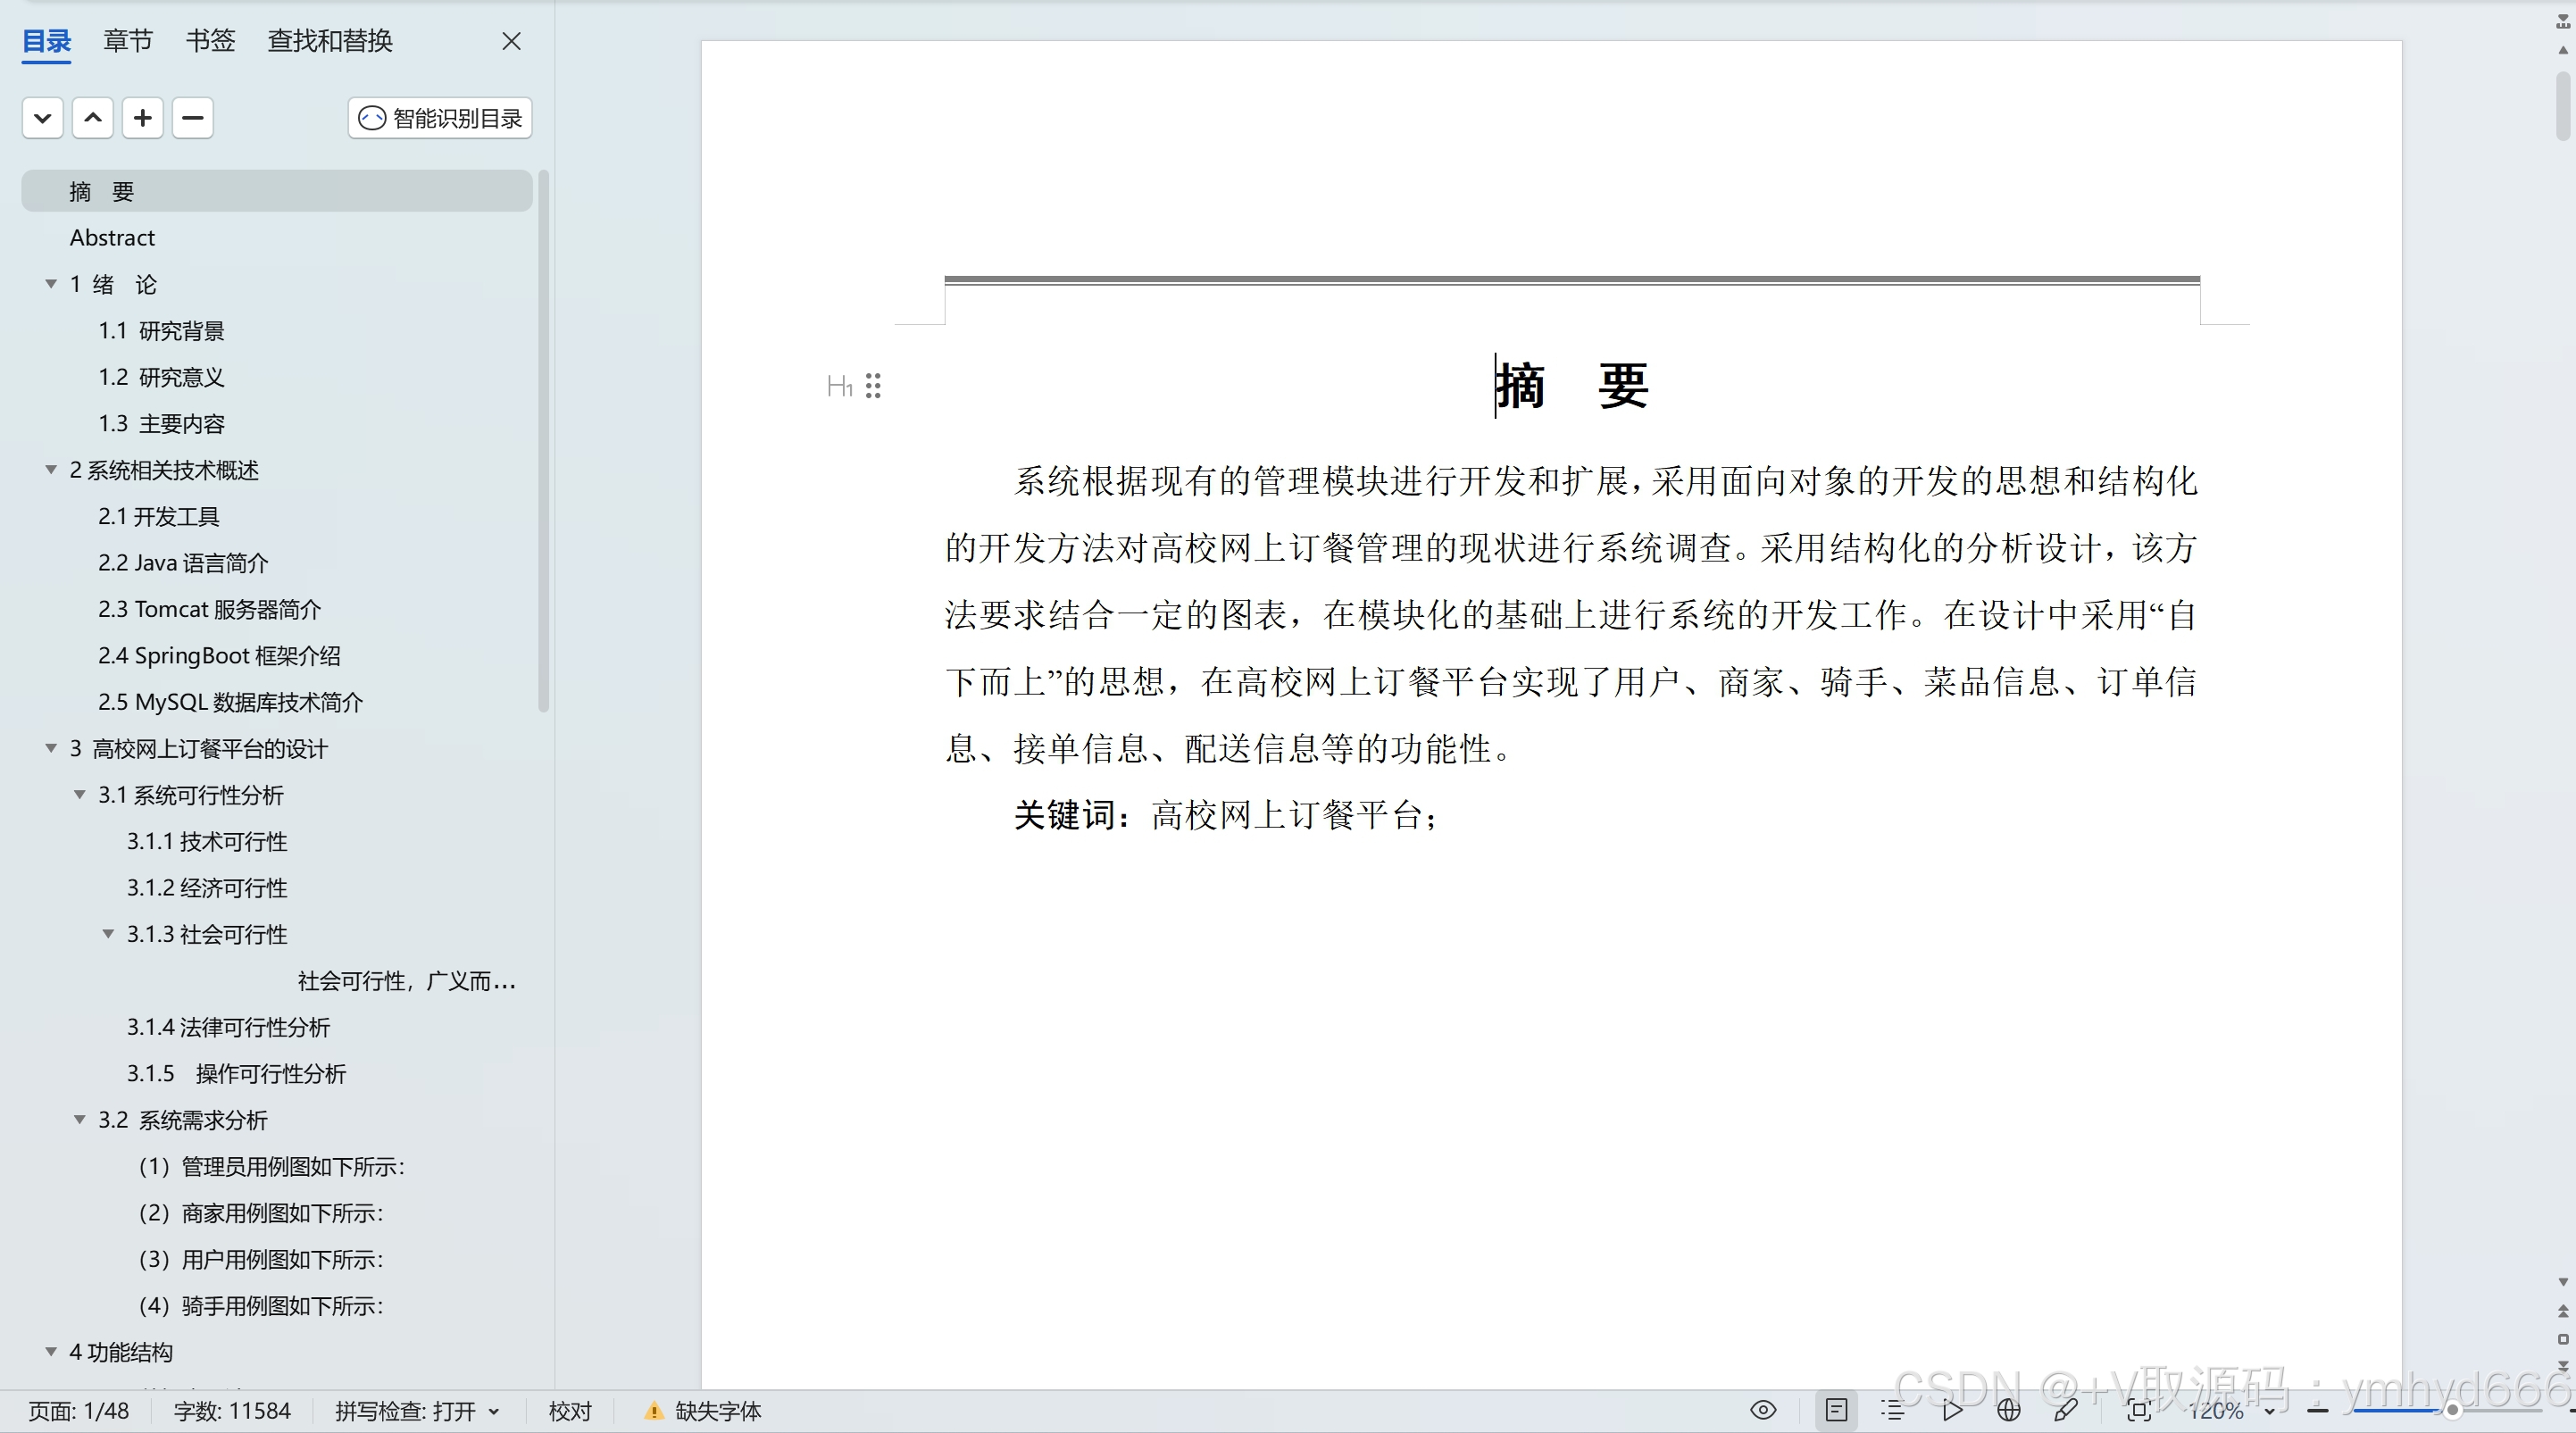The image size is (2576, 1433).
Task: Click the fit page zoom icon
Action: (x=2139, y=1410)
